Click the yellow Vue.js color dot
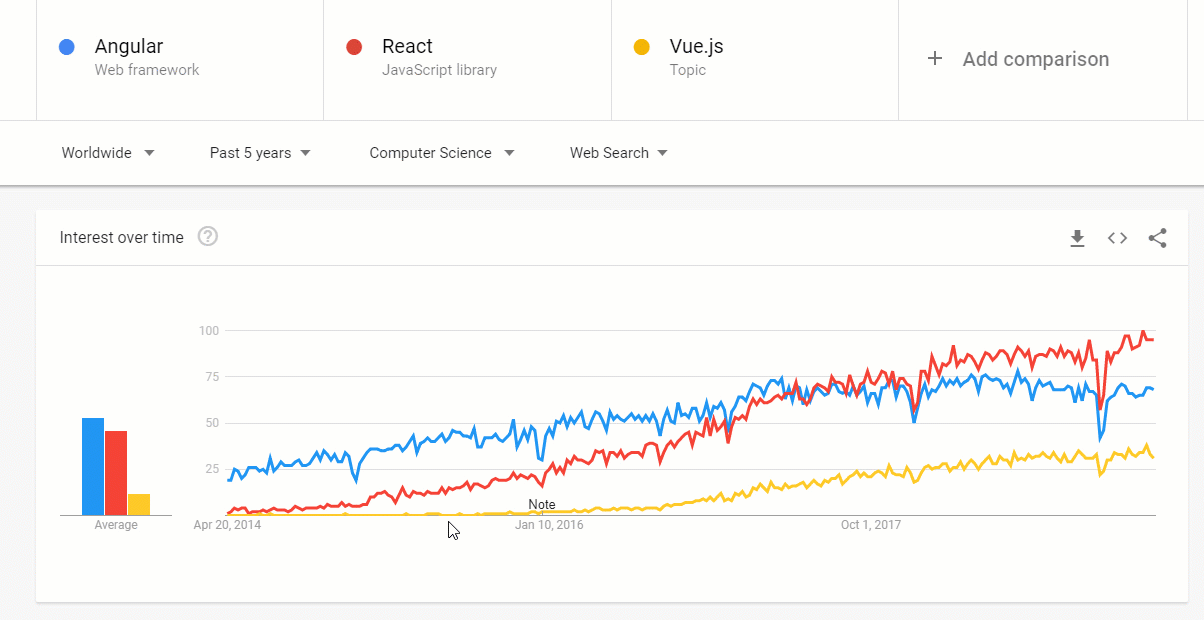The image size is (1204, 620). 642,47
